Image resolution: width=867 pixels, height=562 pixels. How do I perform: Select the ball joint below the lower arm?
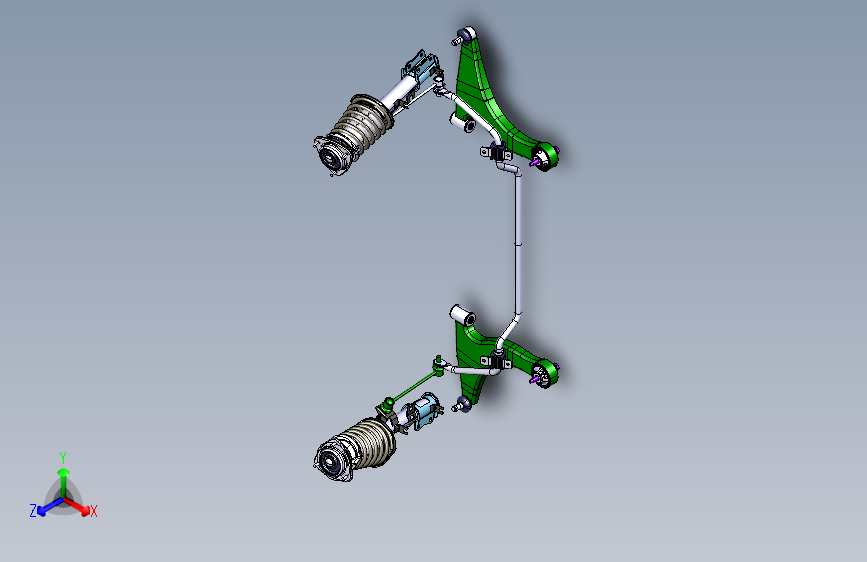pyautogui.click(x=462, y=405)
